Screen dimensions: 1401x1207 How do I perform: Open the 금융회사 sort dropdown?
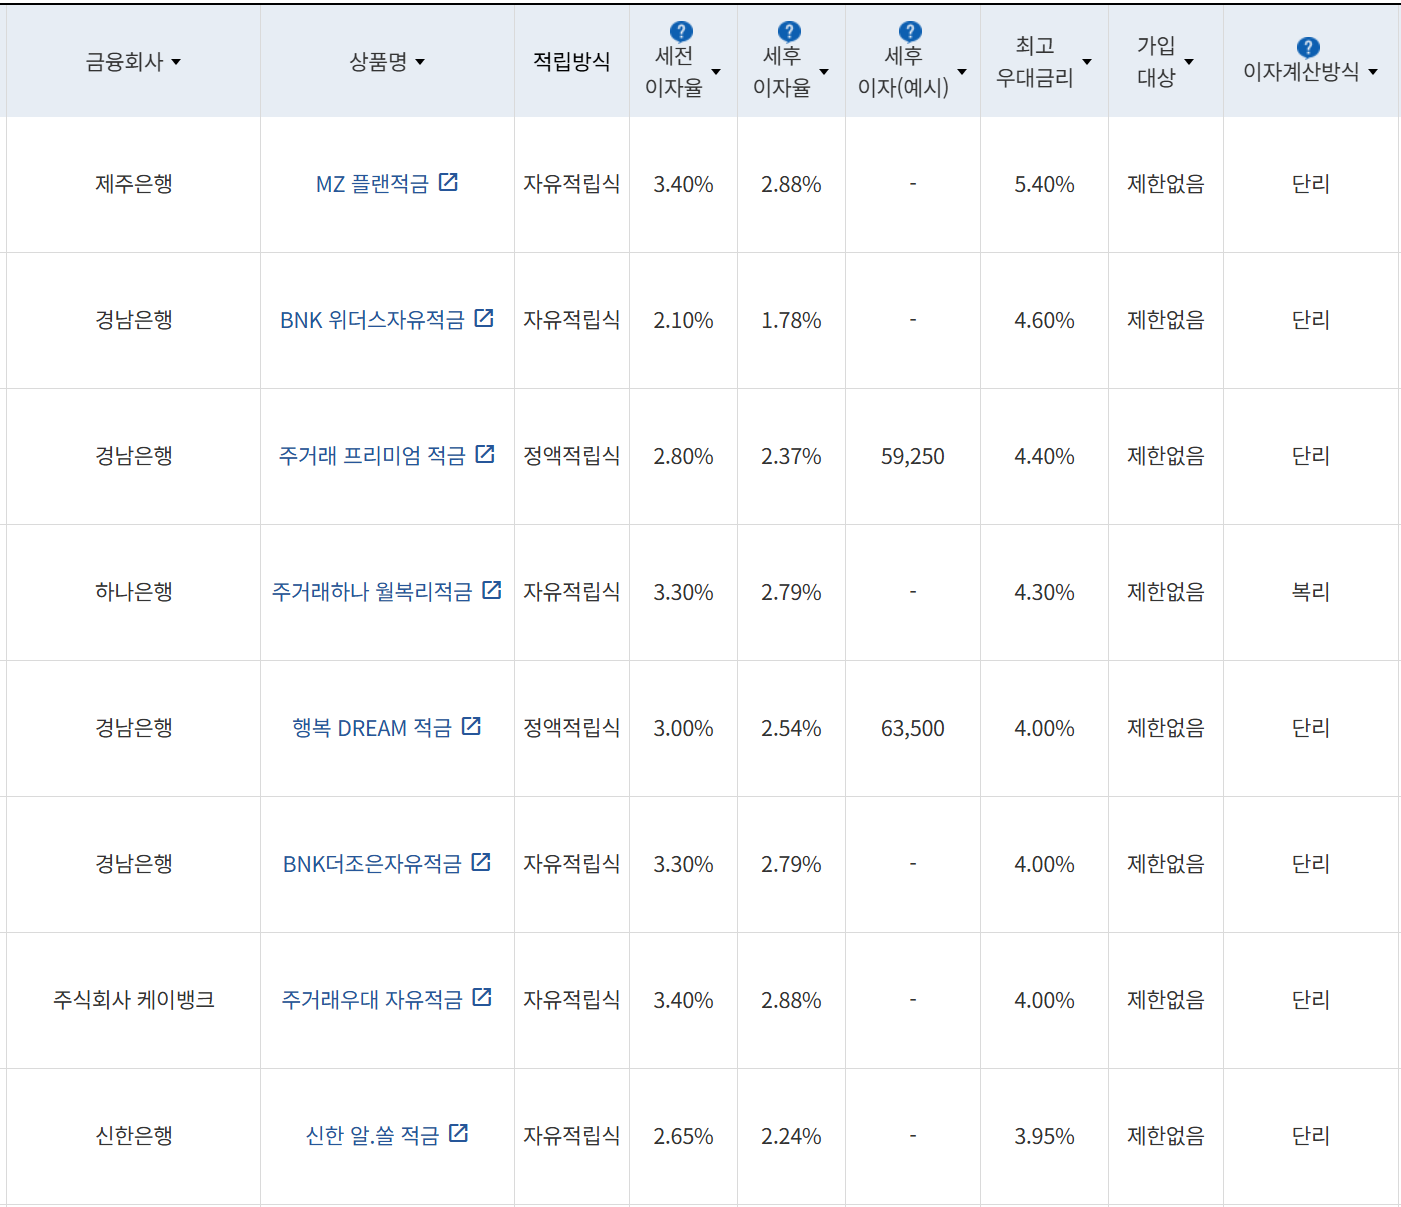point(177,62)
